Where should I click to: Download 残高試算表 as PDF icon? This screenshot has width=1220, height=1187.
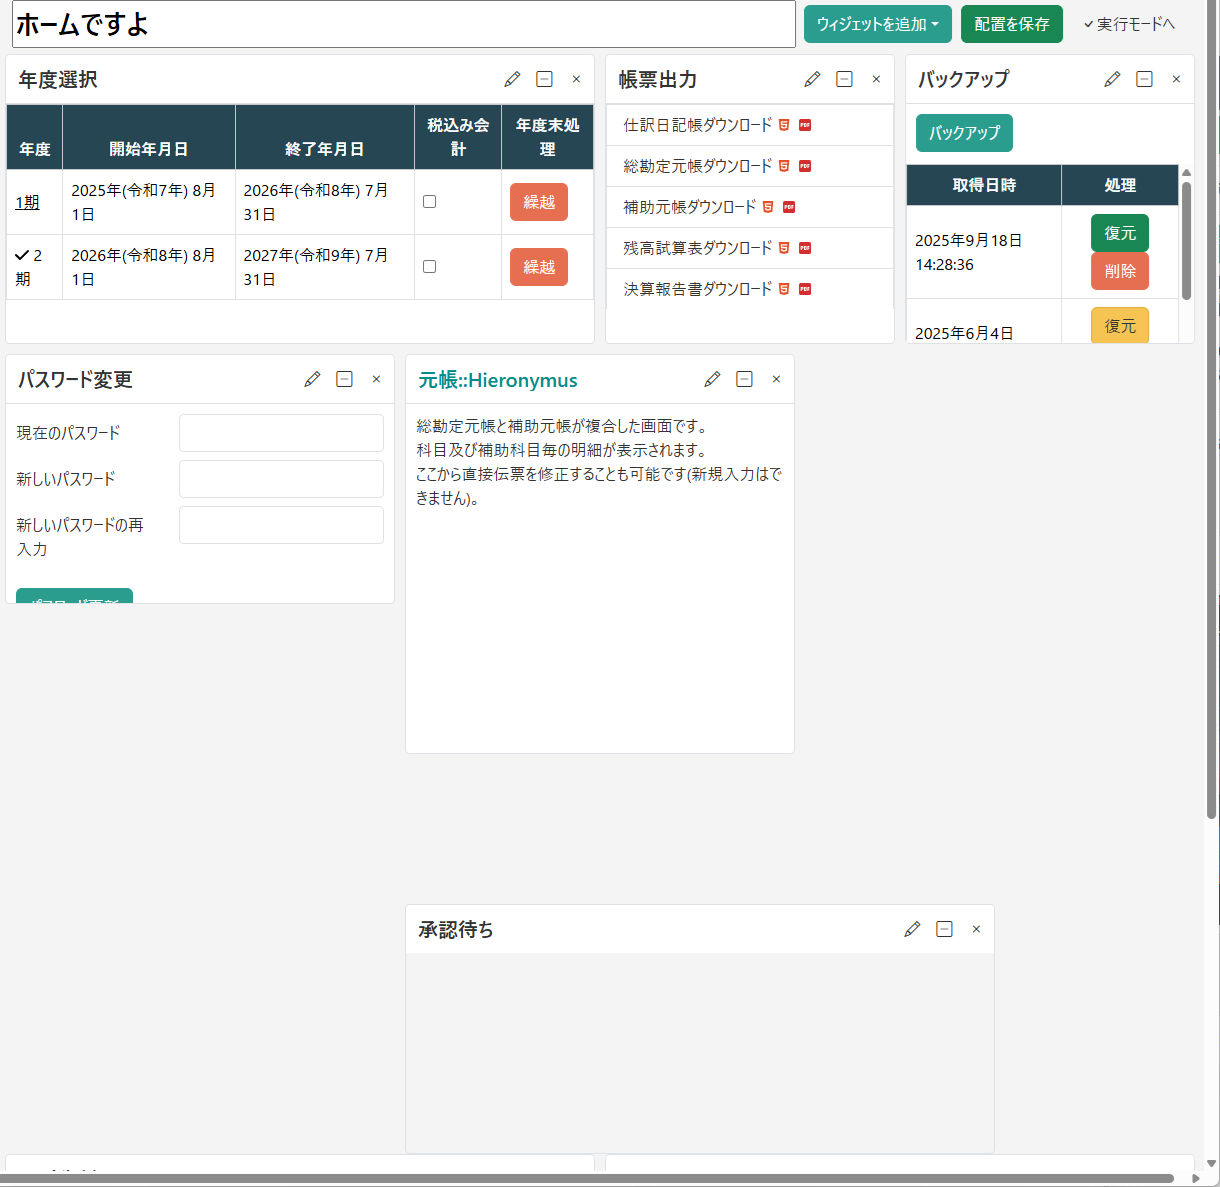[x=805, y=248]
